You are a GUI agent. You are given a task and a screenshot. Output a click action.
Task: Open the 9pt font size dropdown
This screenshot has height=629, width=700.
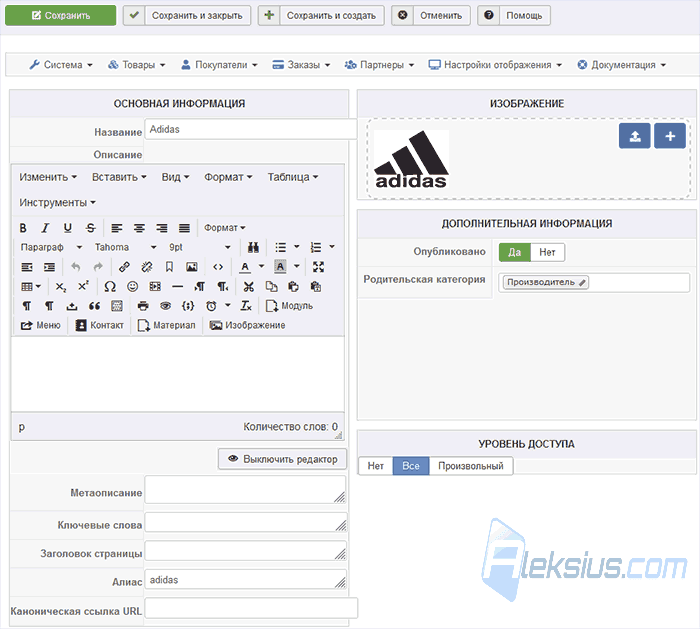[x=200, y=247]
